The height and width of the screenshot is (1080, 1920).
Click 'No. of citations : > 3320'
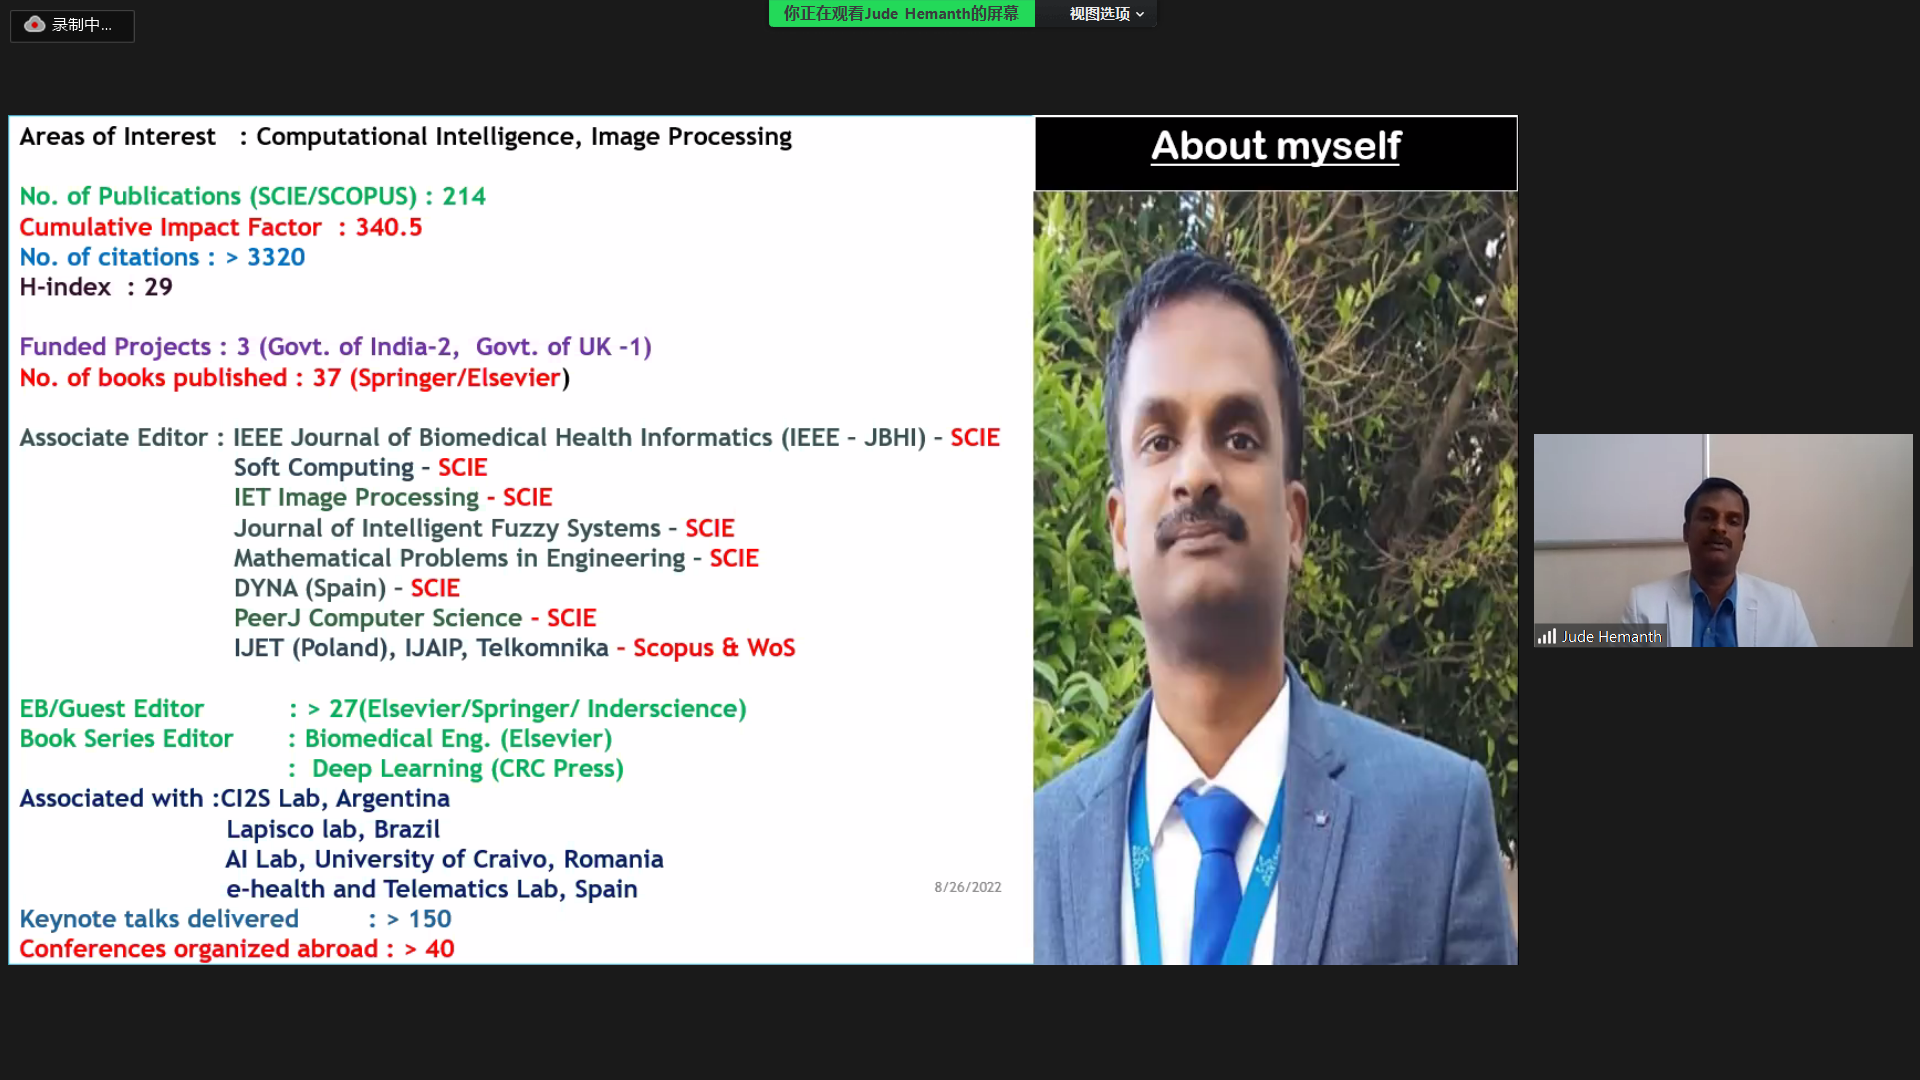point(162,257)
